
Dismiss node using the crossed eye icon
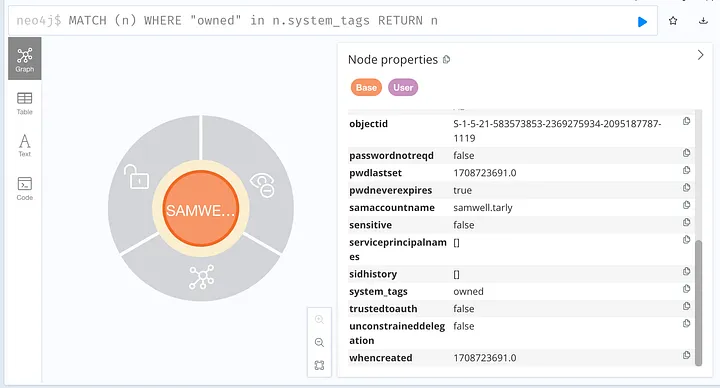click(262, 186)
